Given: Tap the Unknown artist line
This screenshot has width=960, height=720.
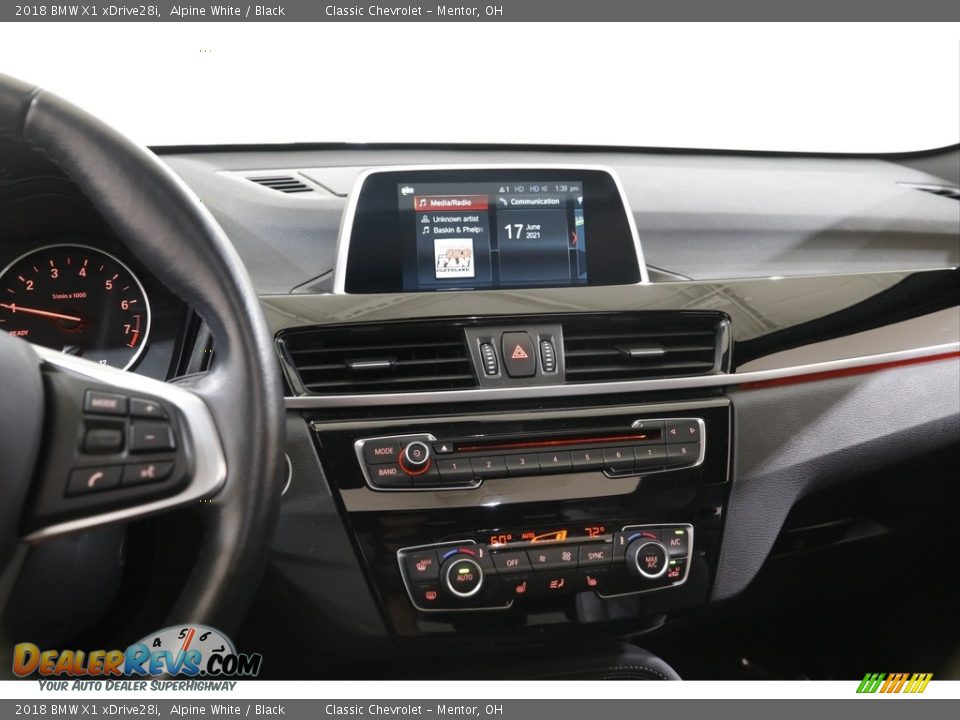Looking at the screenshot, I should point(450,219).
